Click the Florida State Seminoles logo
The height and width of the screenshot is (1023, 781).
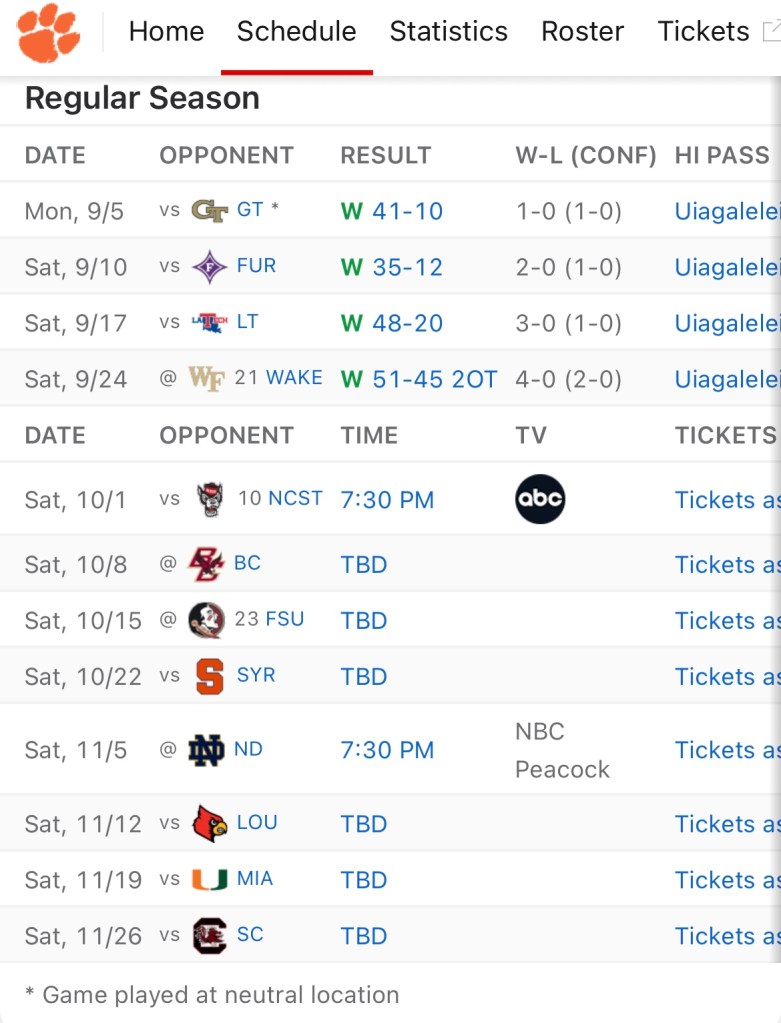[207, 620]
